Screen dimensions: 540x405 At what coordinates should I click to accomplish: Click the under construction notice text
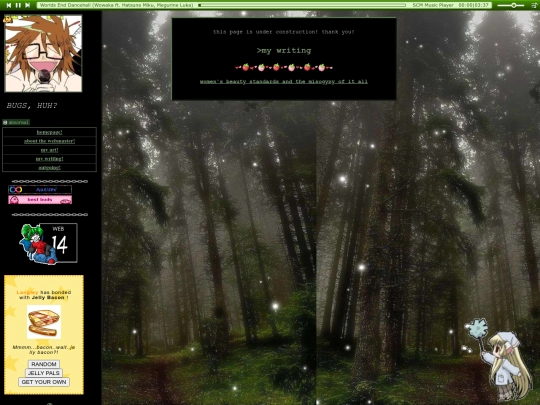pyautogui.click(x=284, y=32)
